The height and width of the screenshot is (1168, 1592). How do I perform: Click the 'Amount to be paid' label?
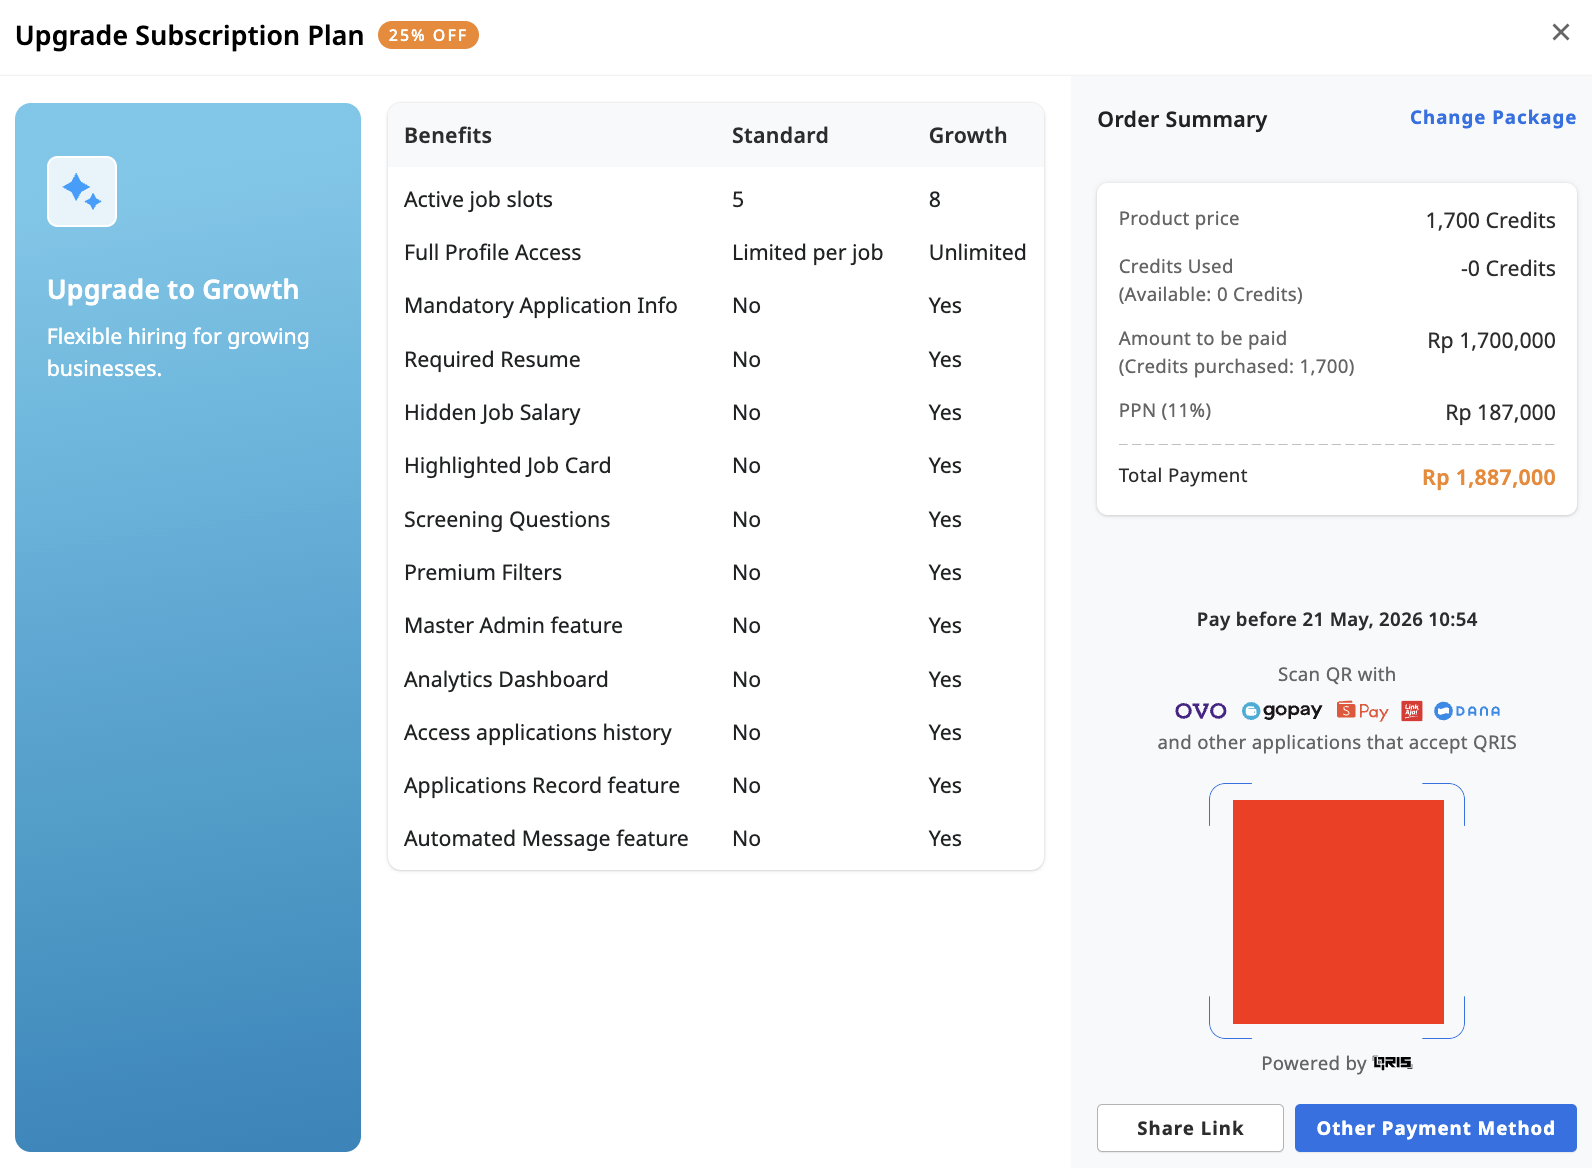click(x=1203, y=339)
